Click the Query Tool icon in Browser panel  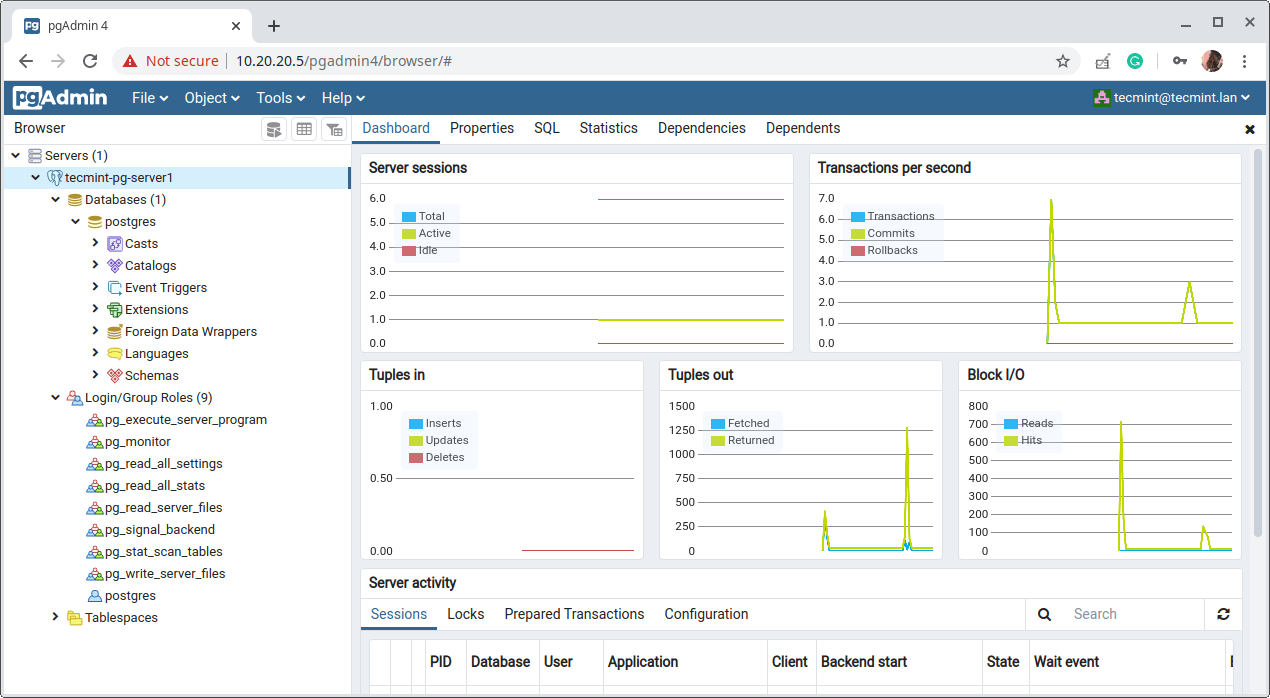(x=273, y=129)
